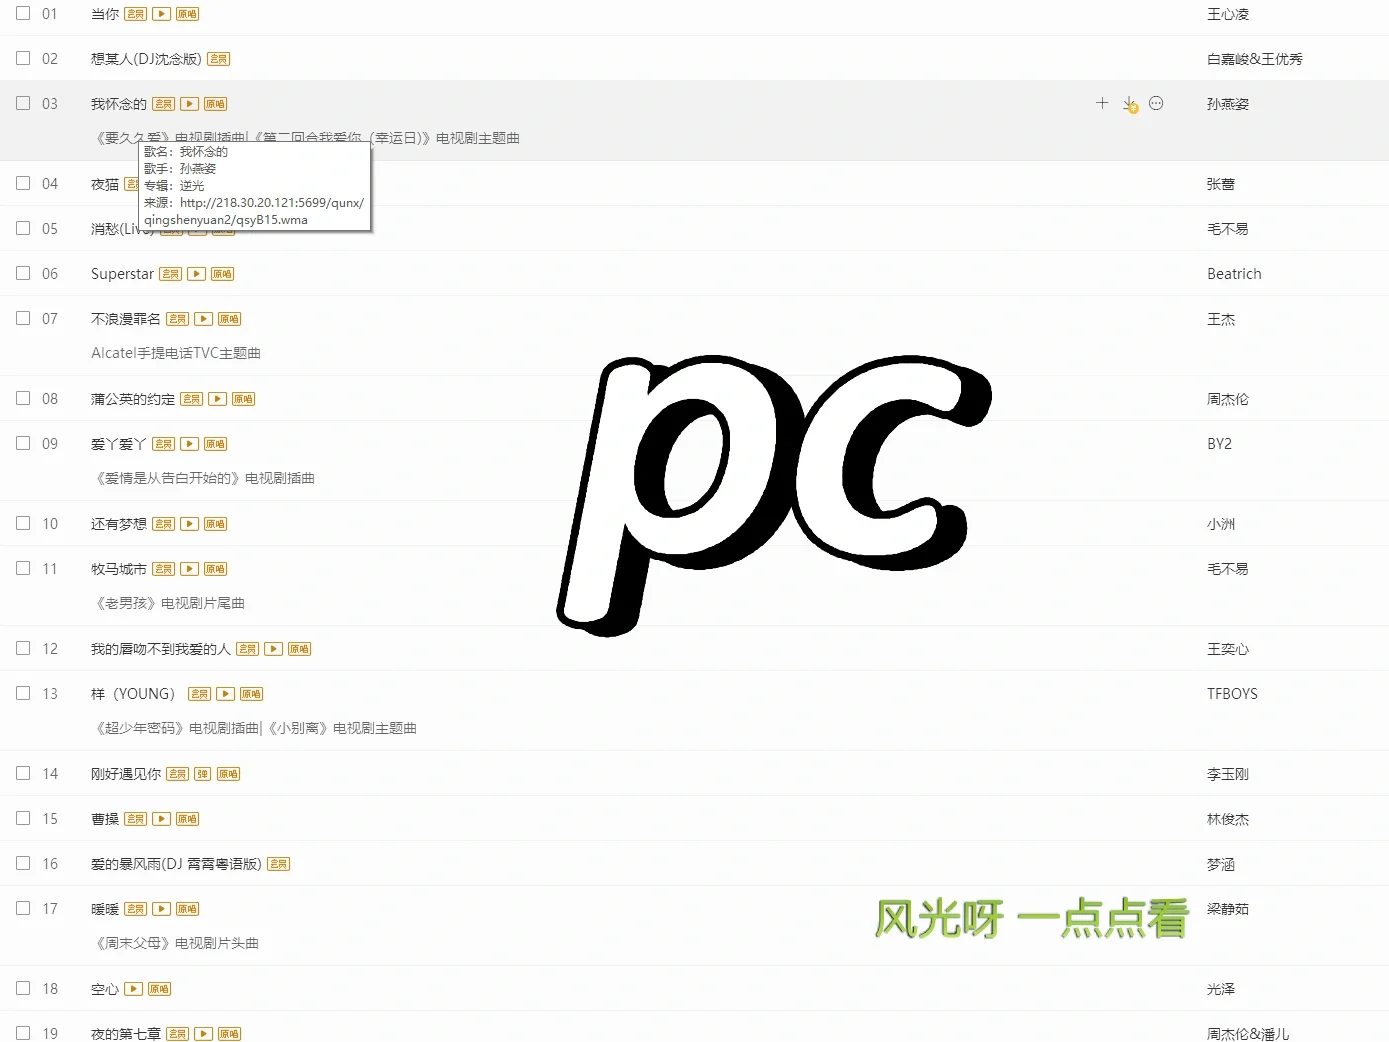Viewport: 1389px width, 1042px height.
Task: Add 我怀念的 to a playlist with the plus icon
Action: click(1101, 103)
